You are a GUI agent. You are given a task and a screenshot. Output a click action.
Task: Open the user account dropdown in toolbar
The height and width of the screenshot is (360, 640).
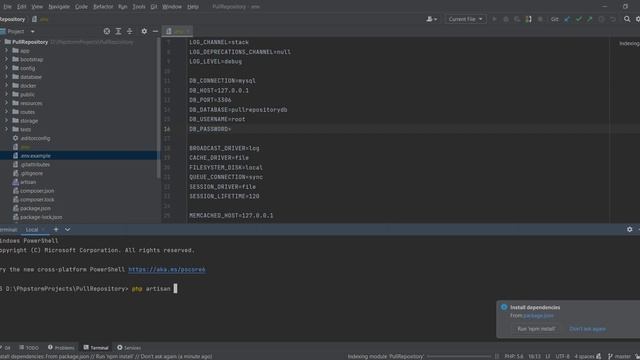pos(431,19)
